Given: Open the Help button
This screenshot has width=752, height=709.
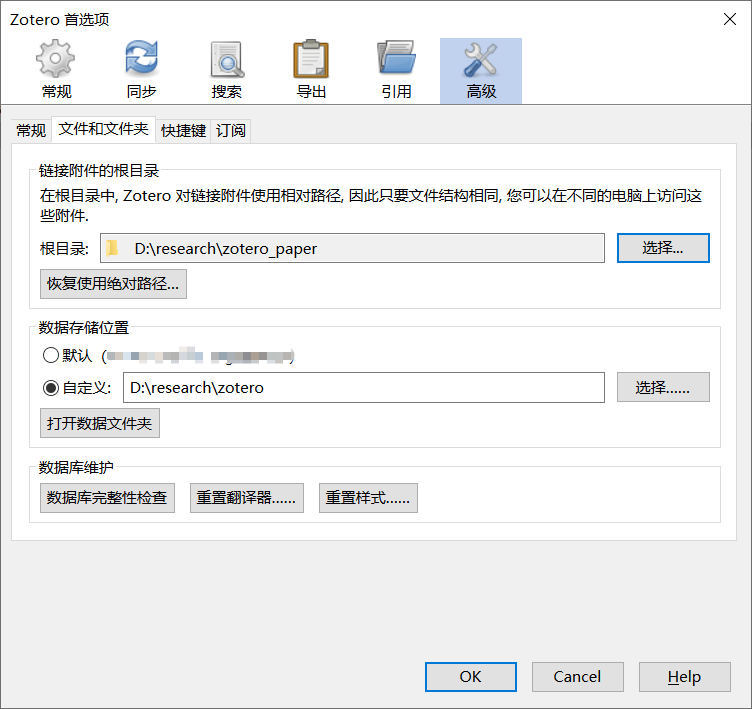Looking at the screenshot, I should coord(684,677).
